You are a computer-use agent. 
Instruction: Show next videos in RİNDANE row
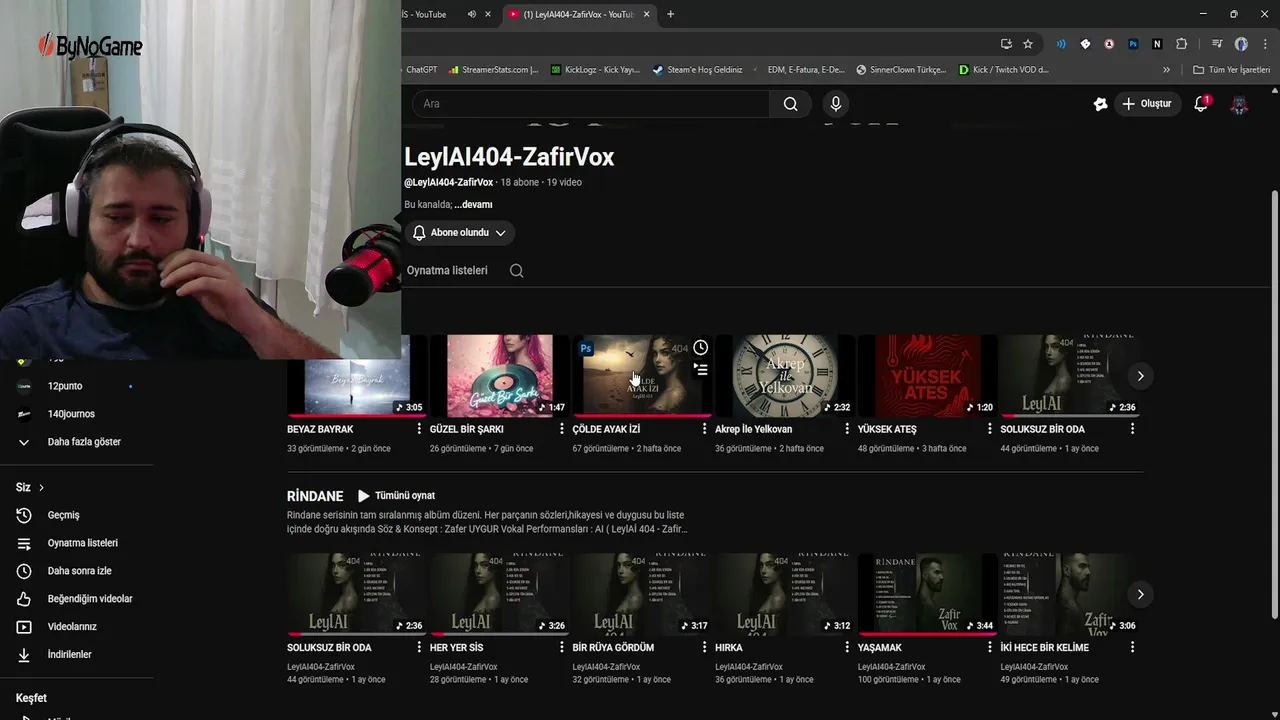pyautogui.click(x=1140, y=594)
